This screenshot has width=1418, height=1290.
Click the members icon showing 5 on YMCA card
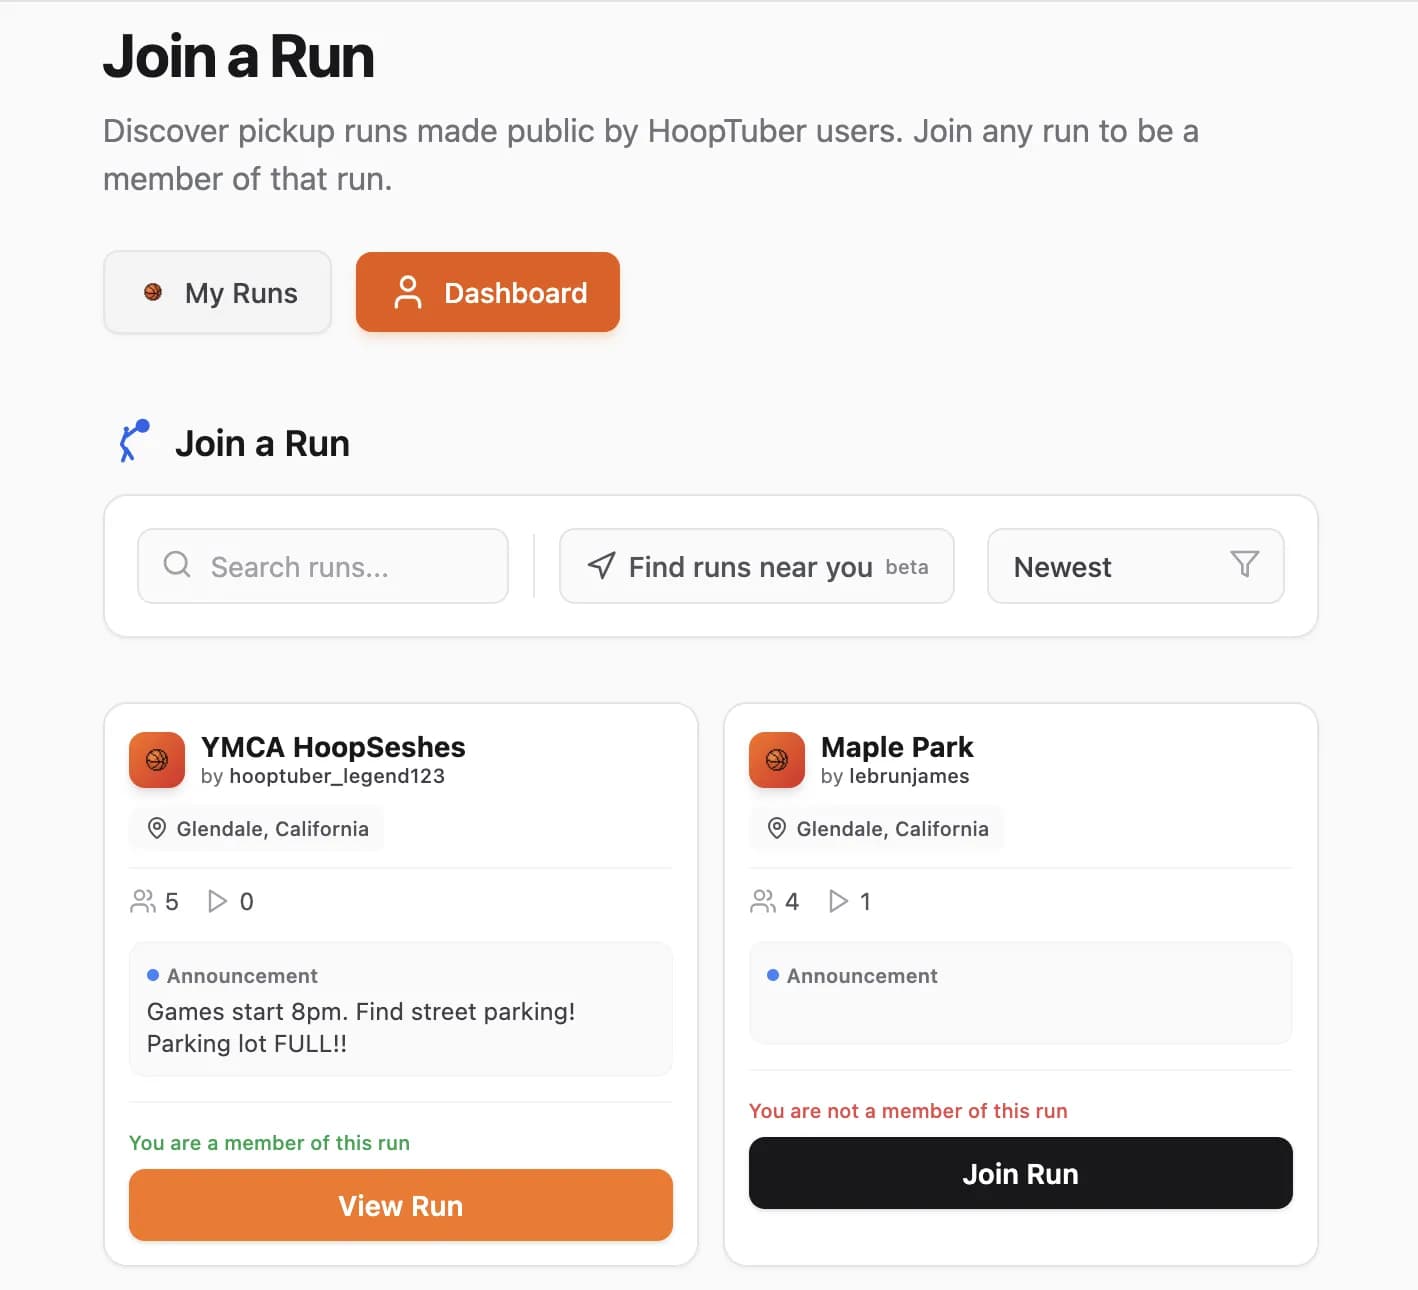click(143, 900)
